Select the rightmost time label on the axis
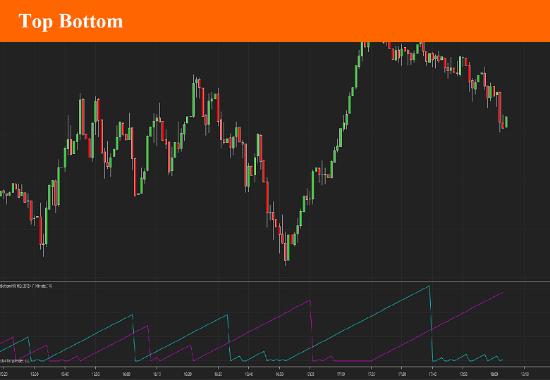This screenshot has height=380, width=550. click(x=524, y=374)
